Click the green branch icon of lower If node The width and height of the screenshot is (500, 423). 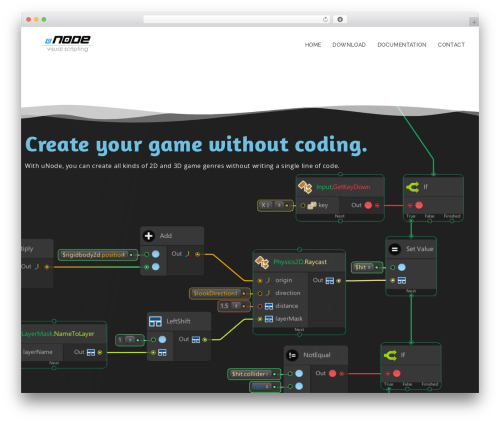(x=390, y=355)
